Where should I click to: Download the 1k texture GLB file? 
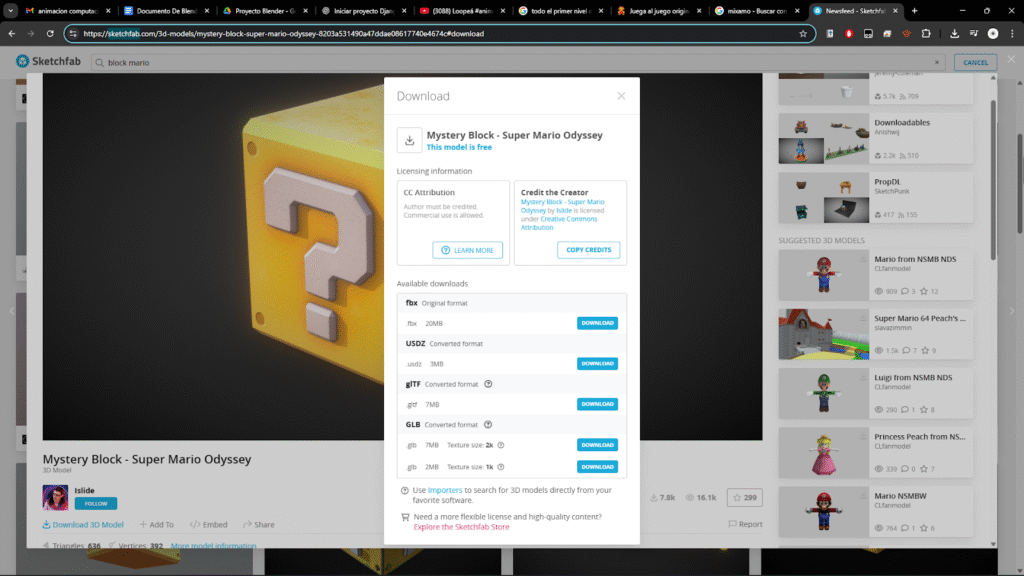coord(597,467)
